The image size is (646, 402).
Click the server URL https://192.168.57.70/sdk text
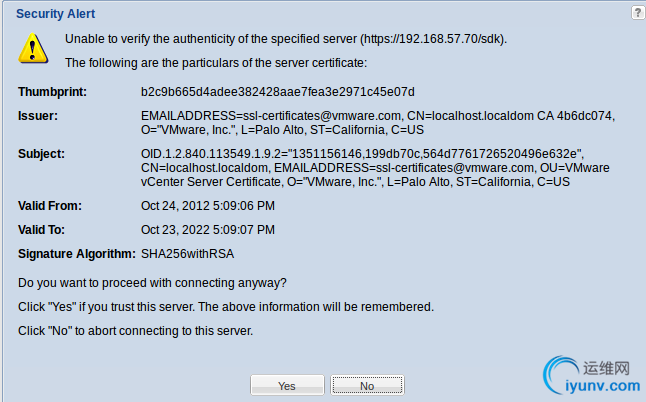coord(433,39)
